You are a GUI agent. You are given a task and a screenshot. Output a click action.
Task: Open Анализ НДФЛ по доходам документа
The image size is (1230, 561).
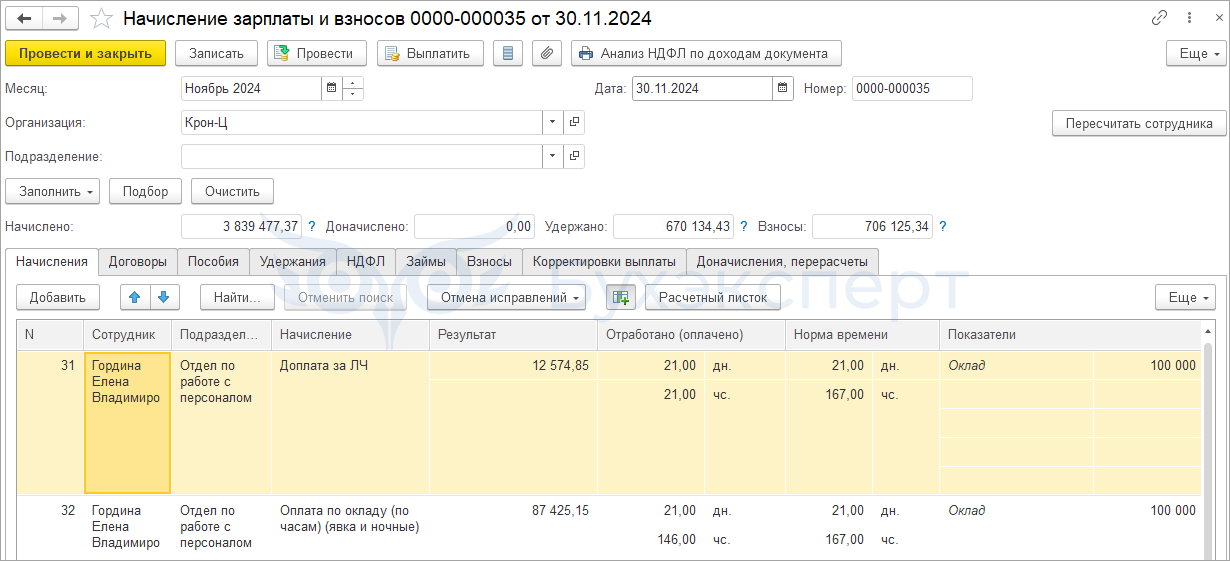click(706, 53)
